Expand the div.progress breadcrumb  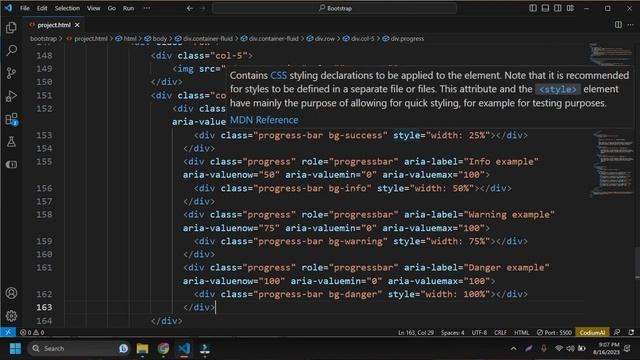pos(407,39)
